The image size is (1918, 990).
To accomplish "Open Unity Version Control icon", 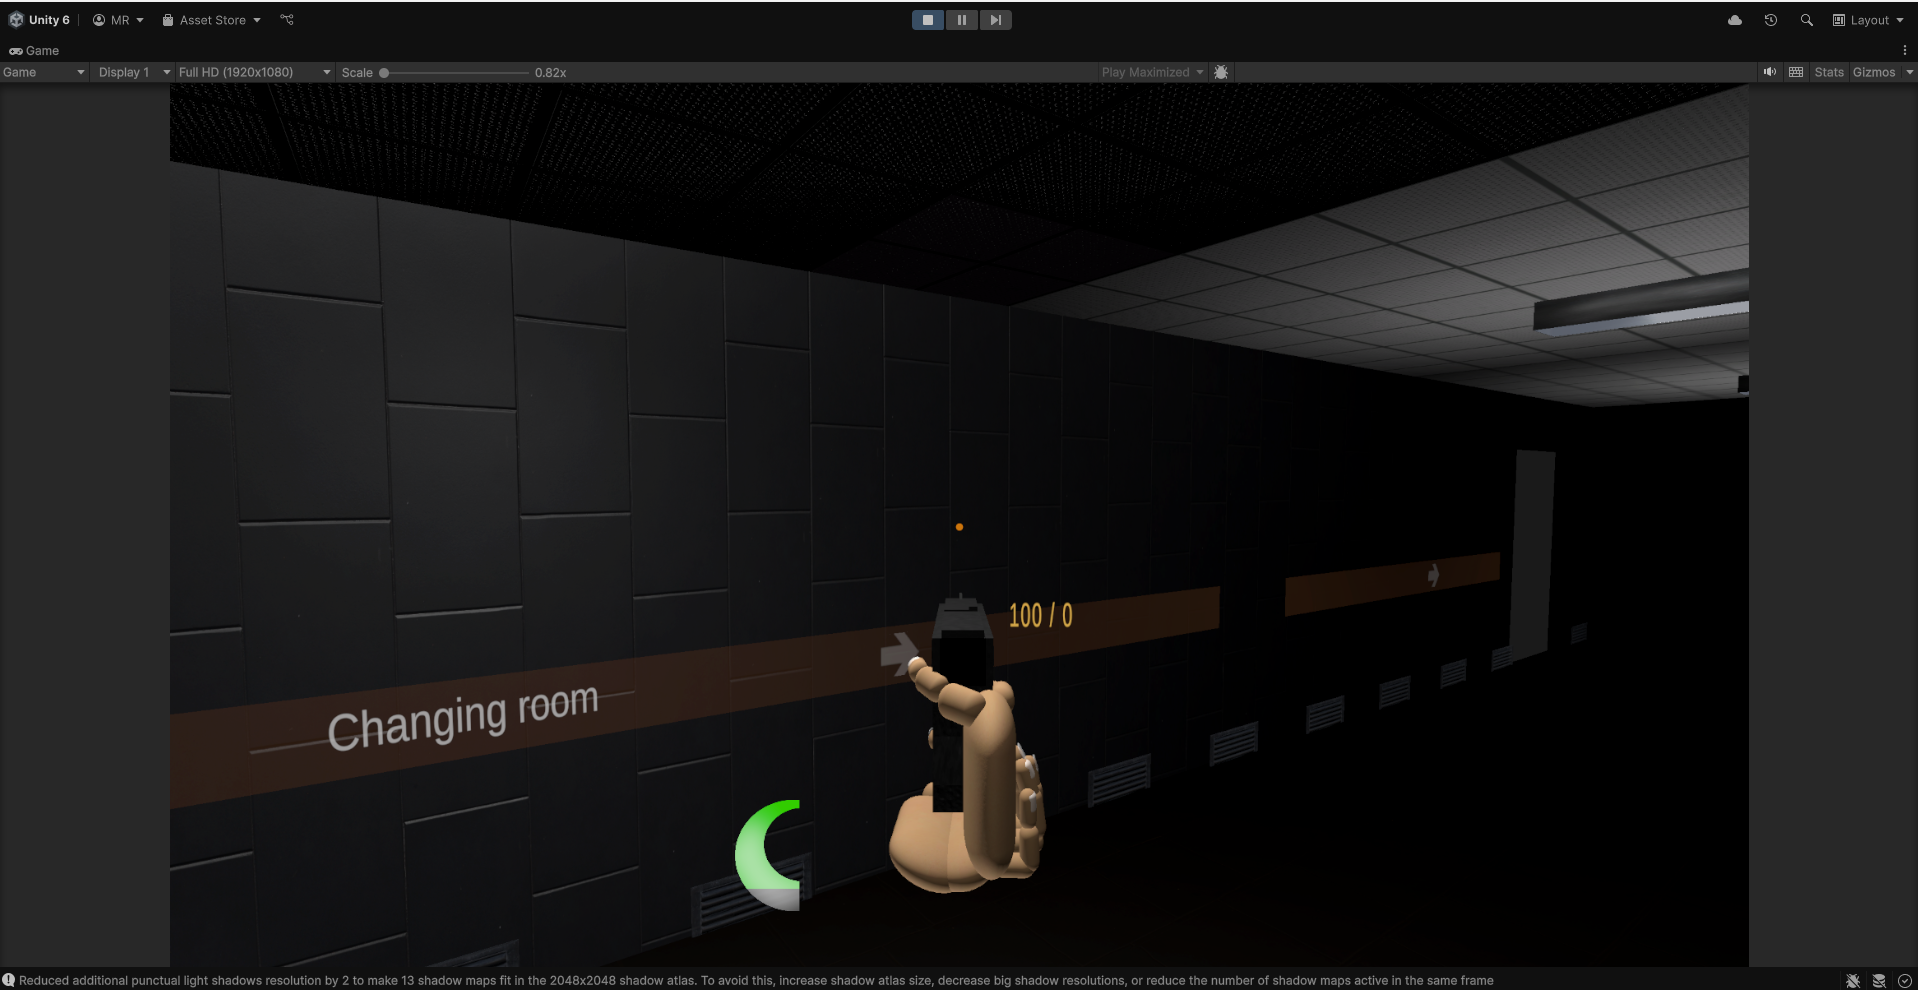I will (287, 20).
